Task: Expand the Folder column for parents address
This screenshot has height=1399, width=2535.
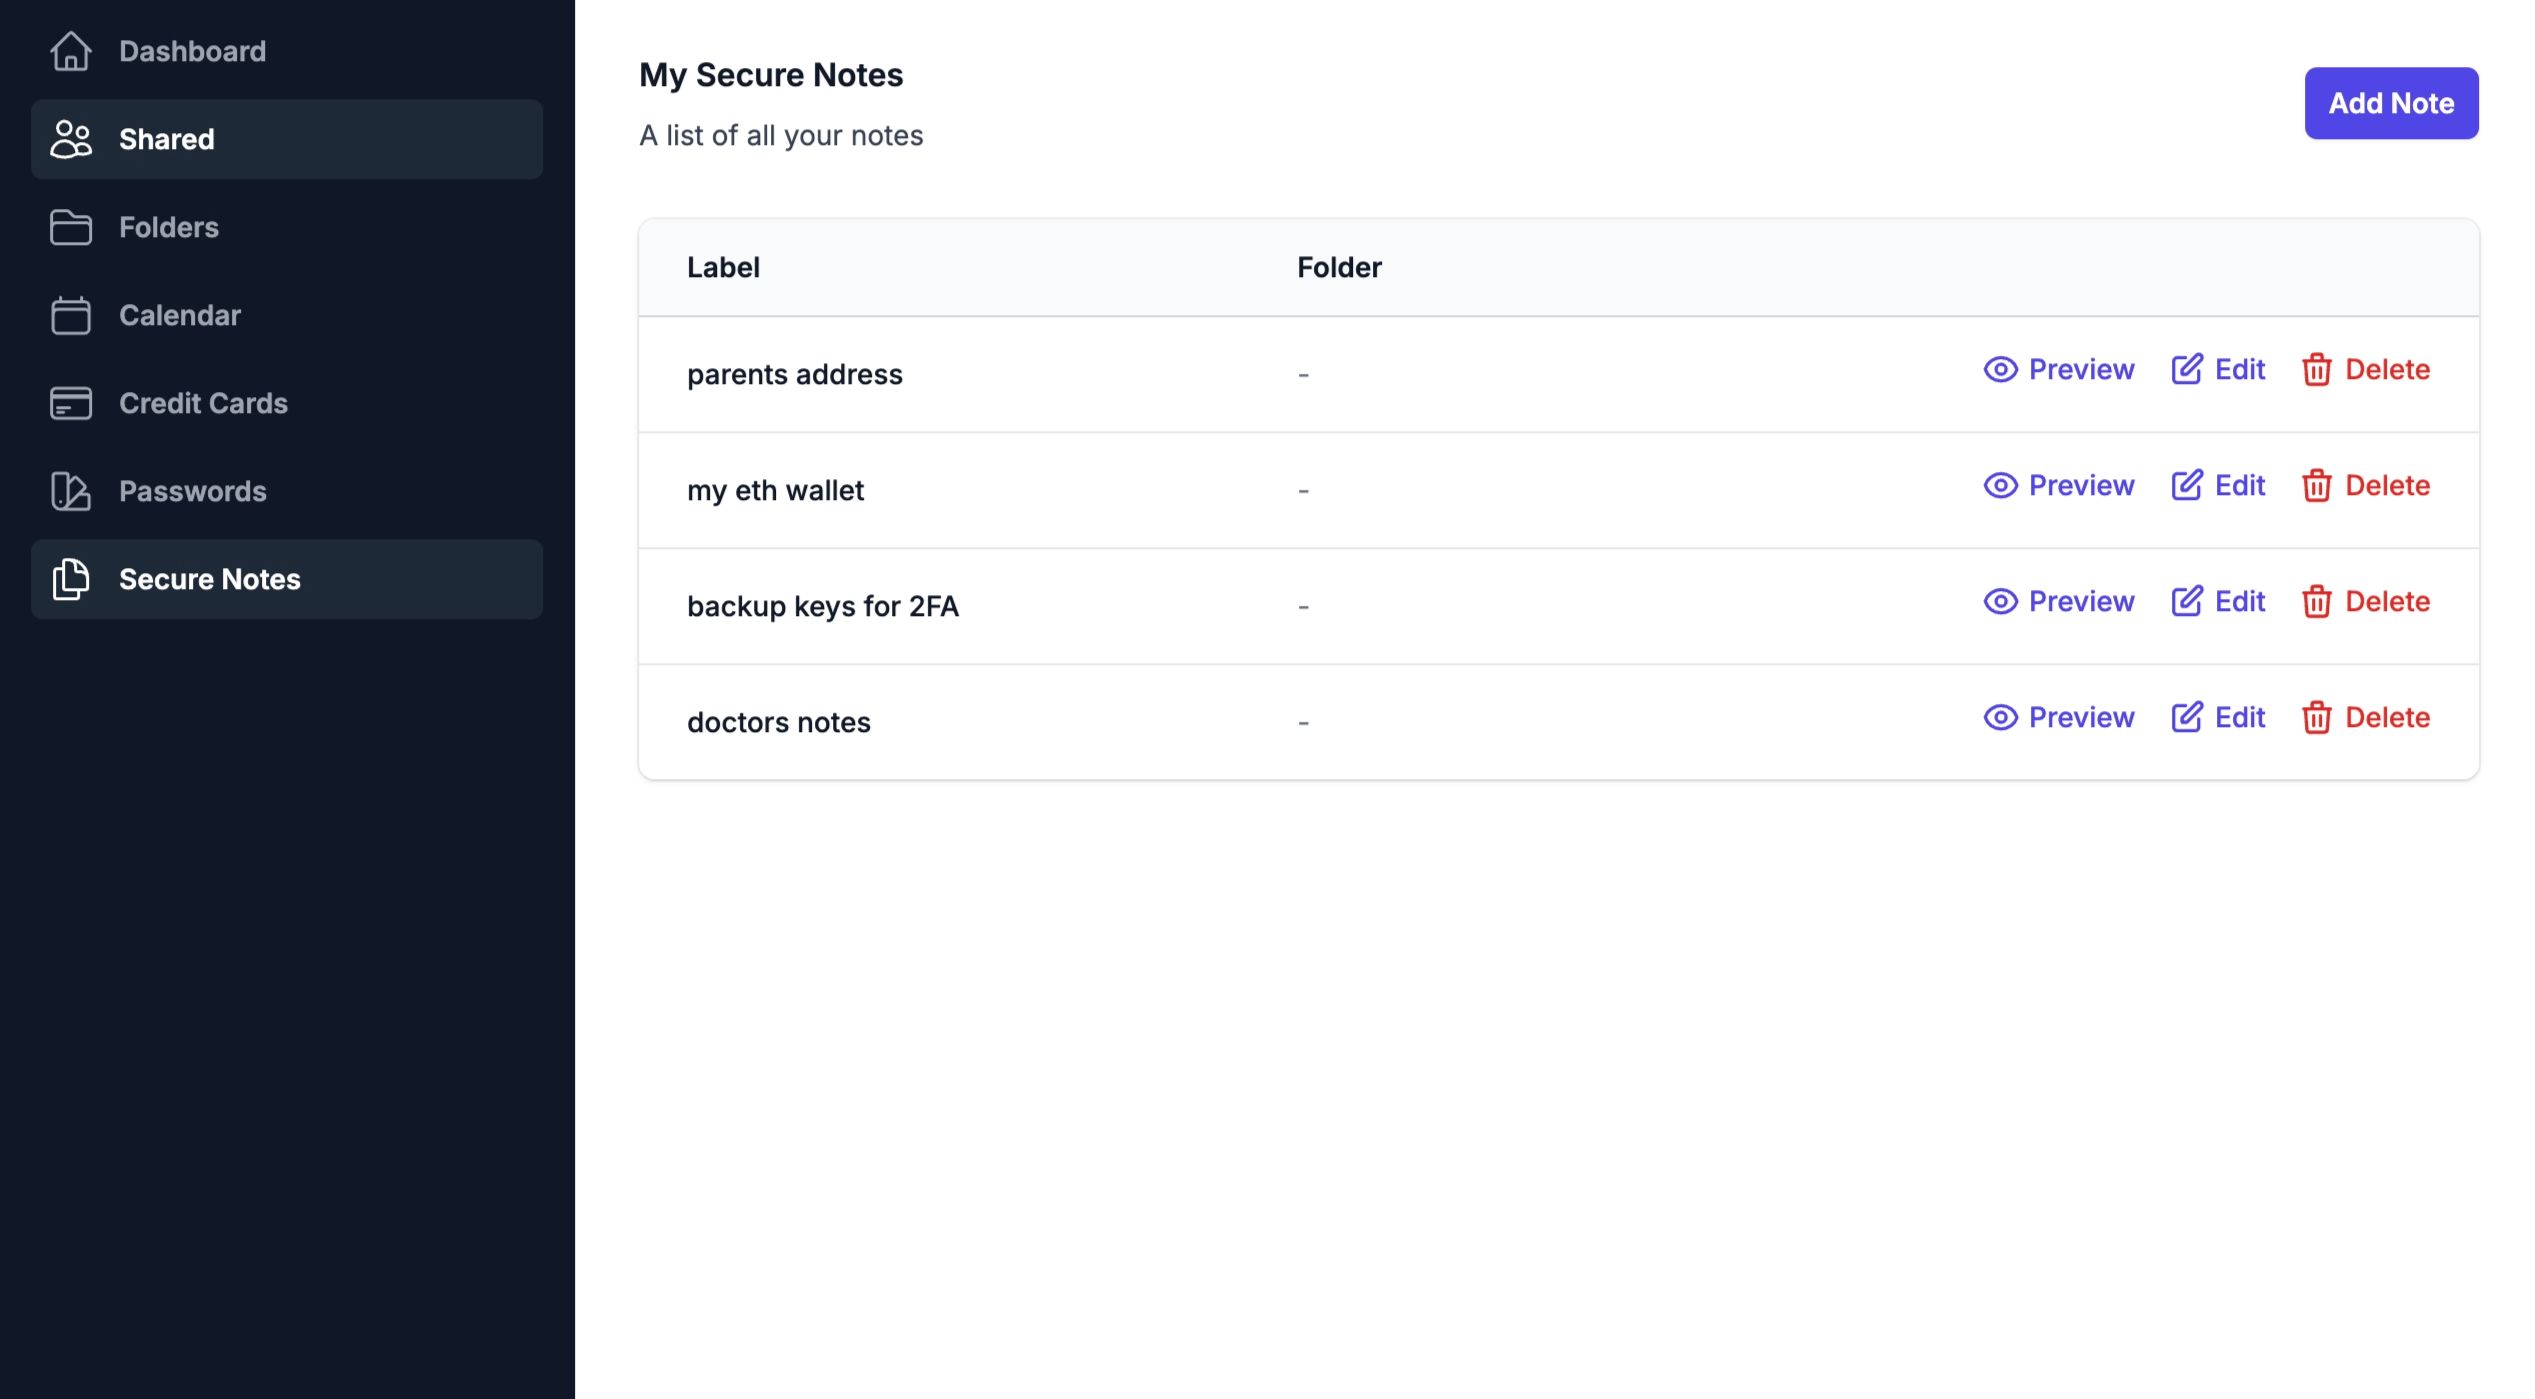Action: 1304,372
